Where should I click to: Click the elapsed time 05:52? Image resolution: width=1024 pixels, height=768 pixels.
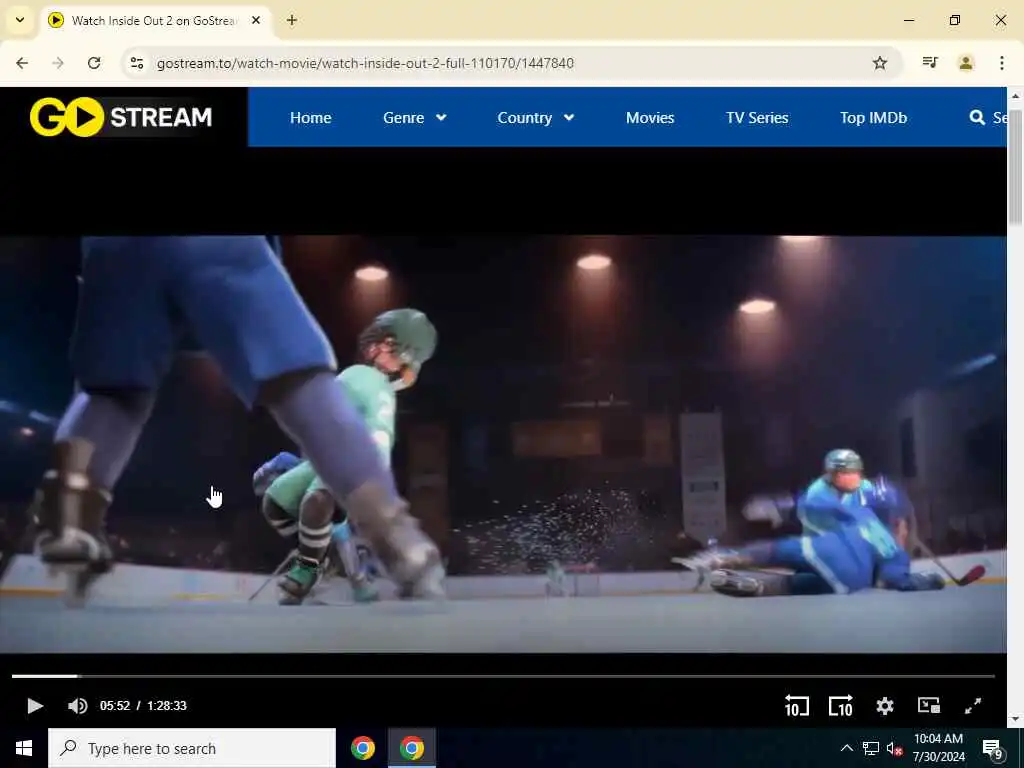[115, 705]
